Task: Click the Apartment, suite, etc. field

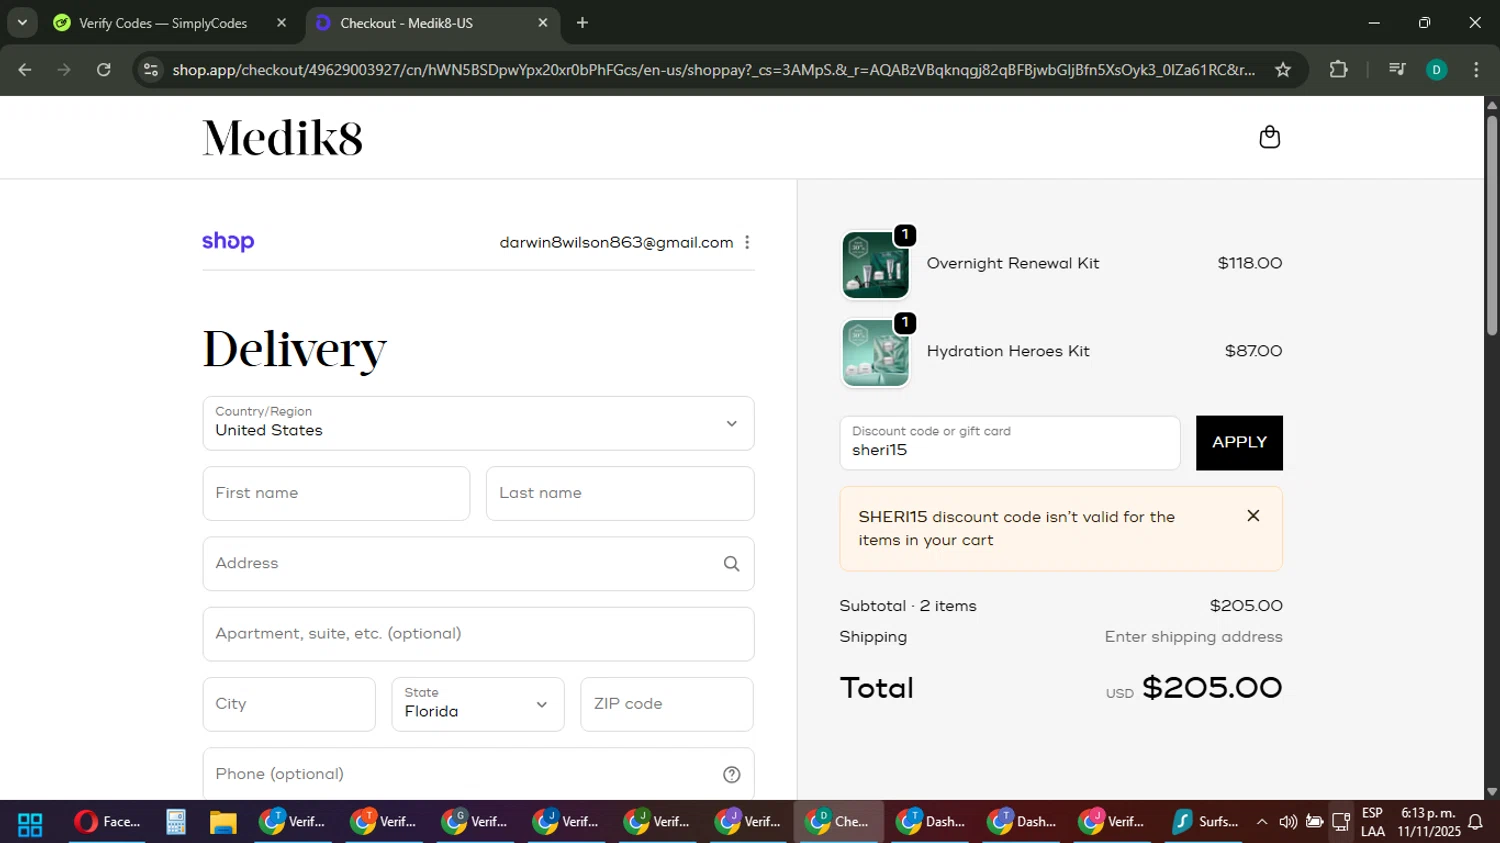Action: point(478,634)
